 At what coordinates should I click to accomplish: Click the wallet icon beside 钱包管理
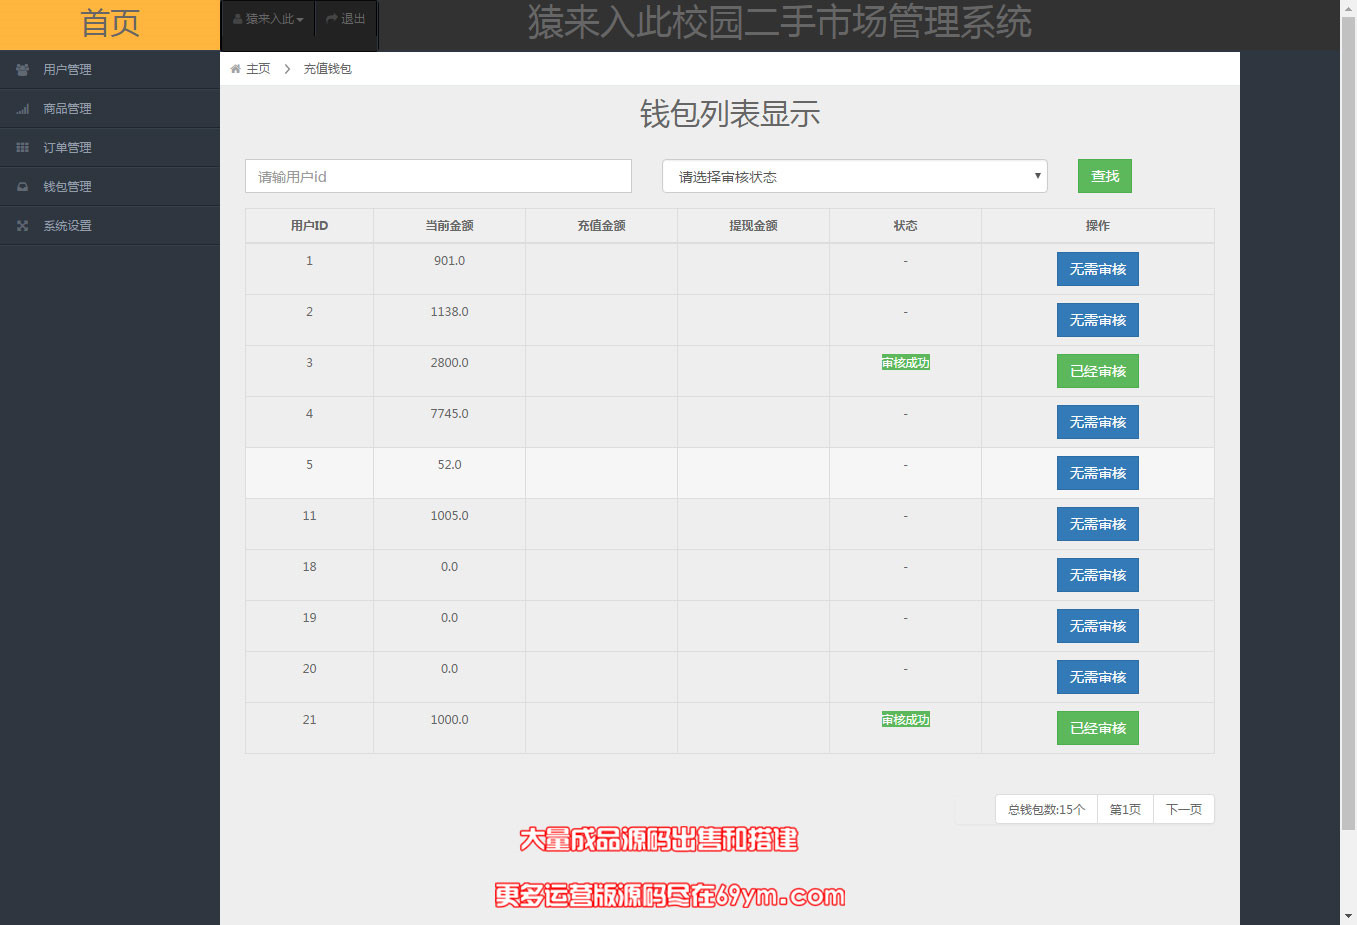22,187
